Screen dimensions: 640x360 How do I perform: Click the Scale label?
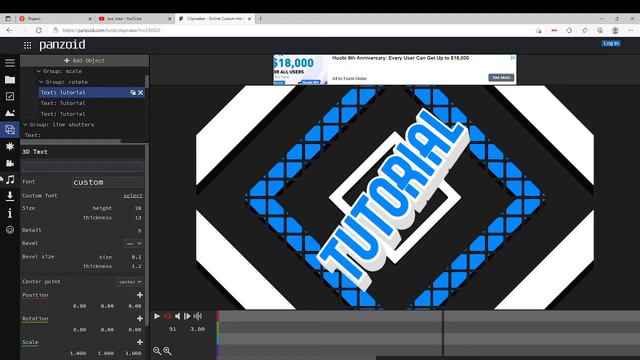30,342
